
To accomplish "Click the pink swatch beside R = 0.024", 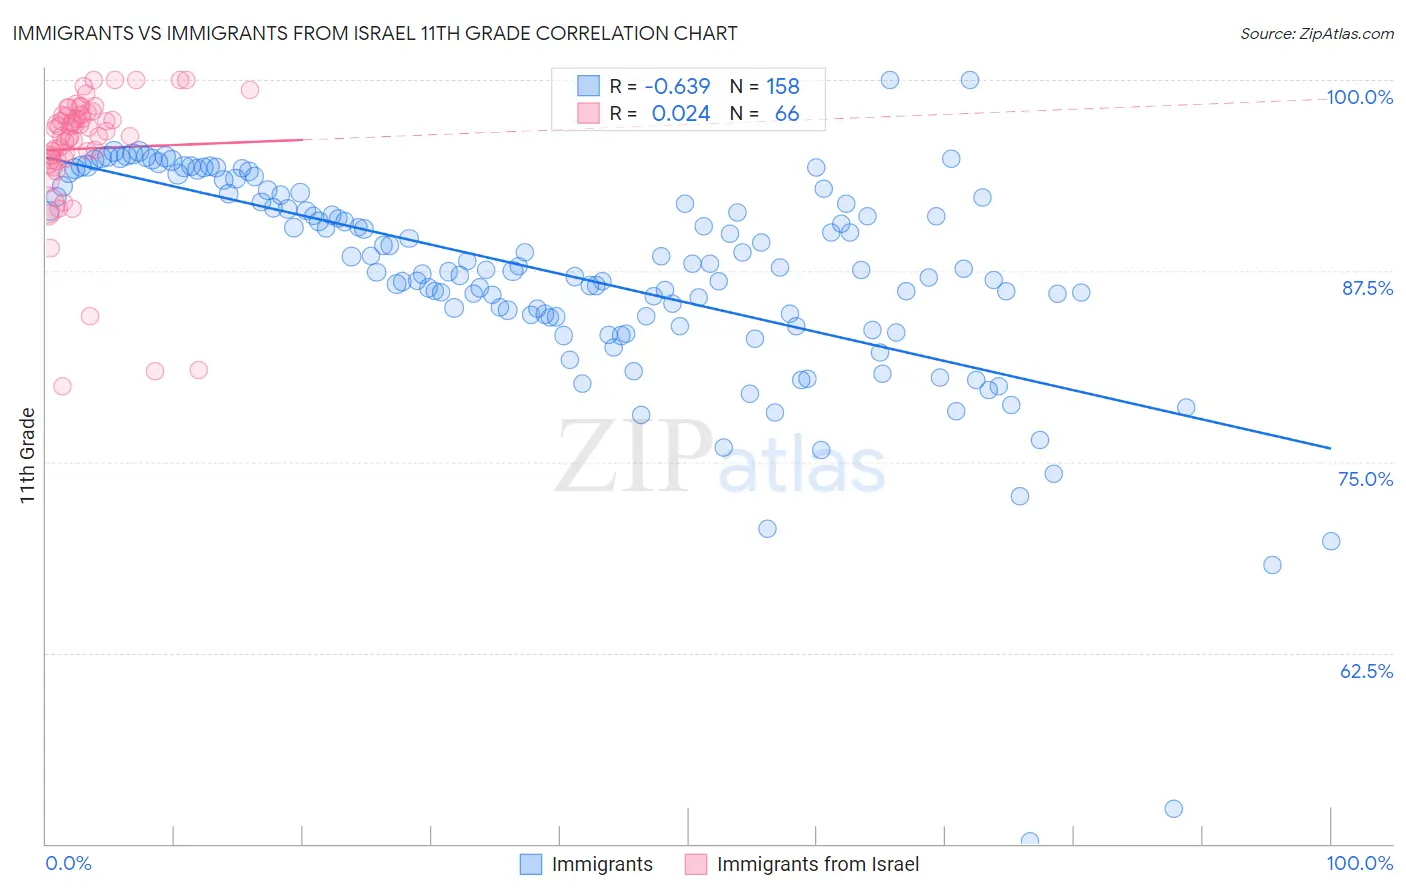I will (x=588, y=113).
